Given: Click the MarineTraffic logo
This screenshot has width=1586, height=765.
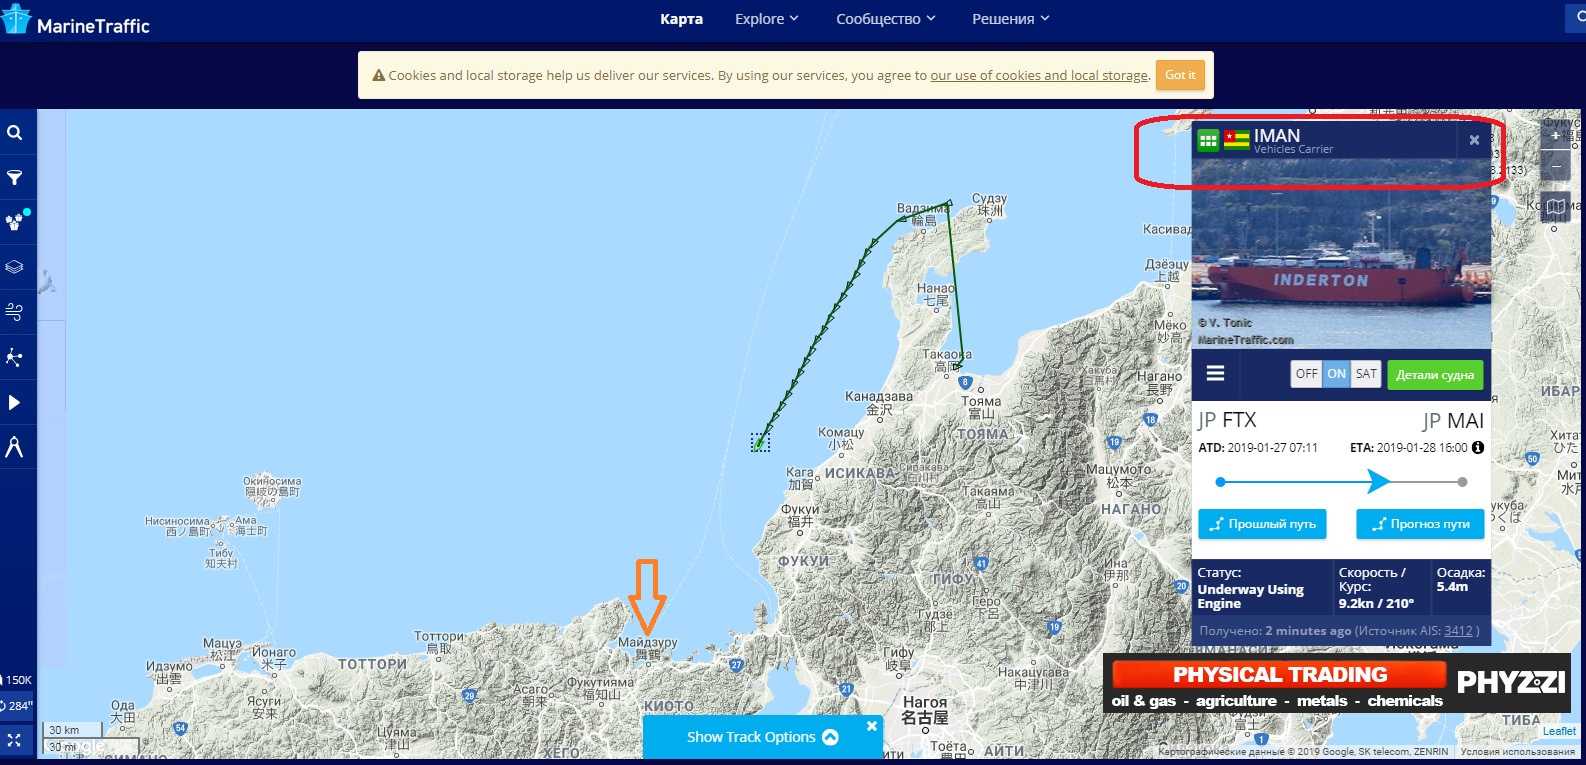Looking at the screenshot, I should (76, 21).
